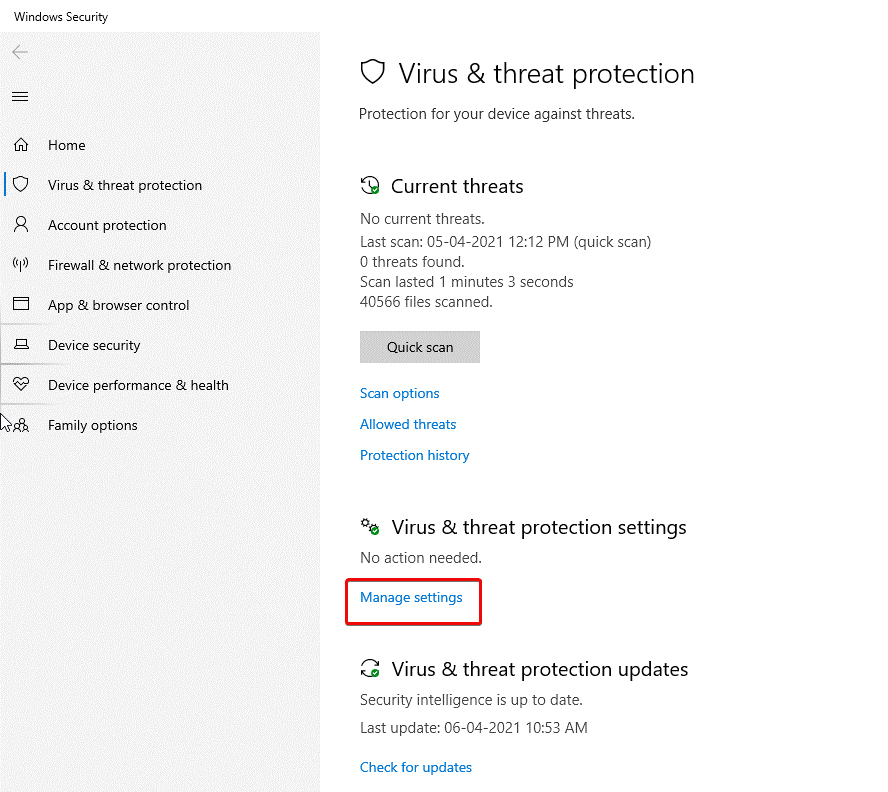
Task: Open Scan options
Action: pyautogui.click(x=399, y=393)
